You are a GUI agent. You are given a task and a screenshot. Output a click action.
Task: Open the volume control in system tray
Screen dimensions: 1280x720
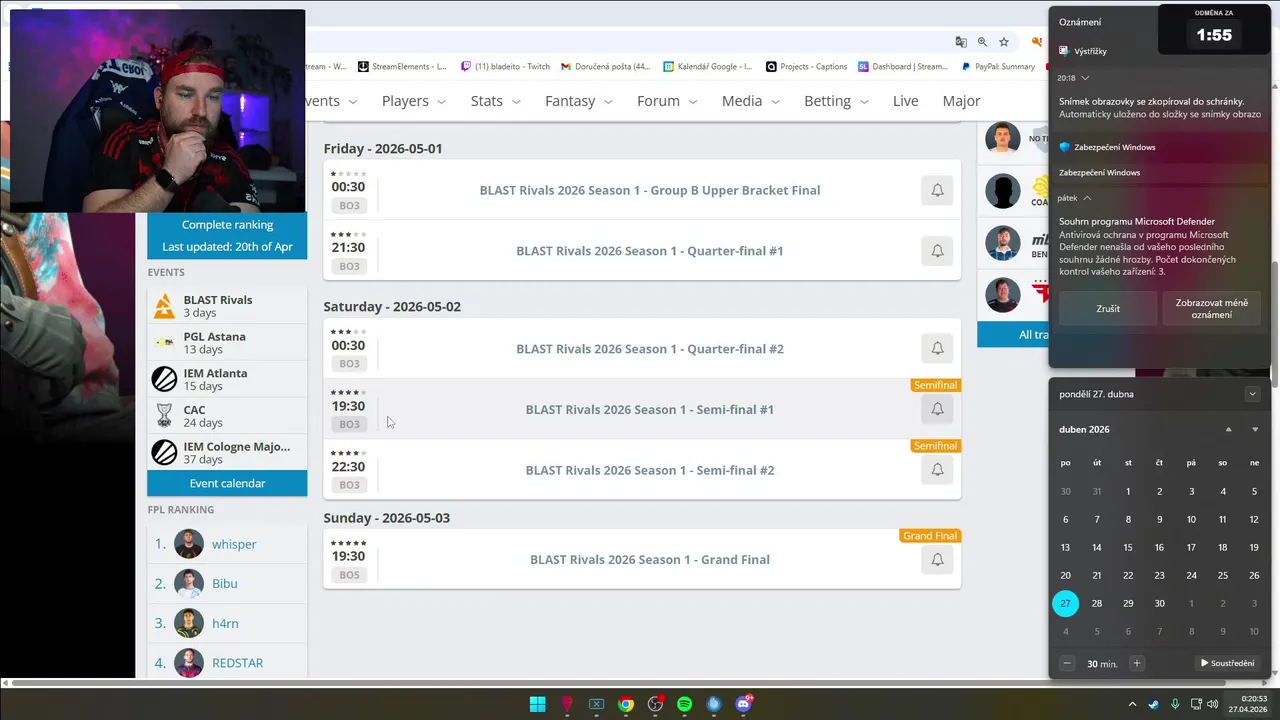point(1212,704)
